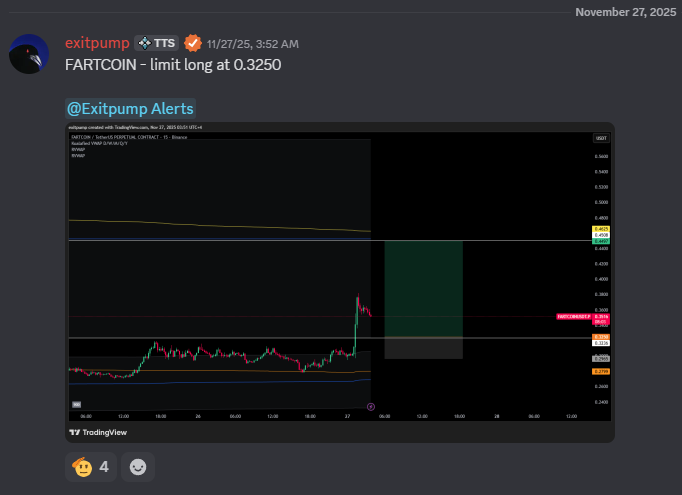Click the November 27, 2025 date divider label
682x495 pixels.
coord(625,12)
